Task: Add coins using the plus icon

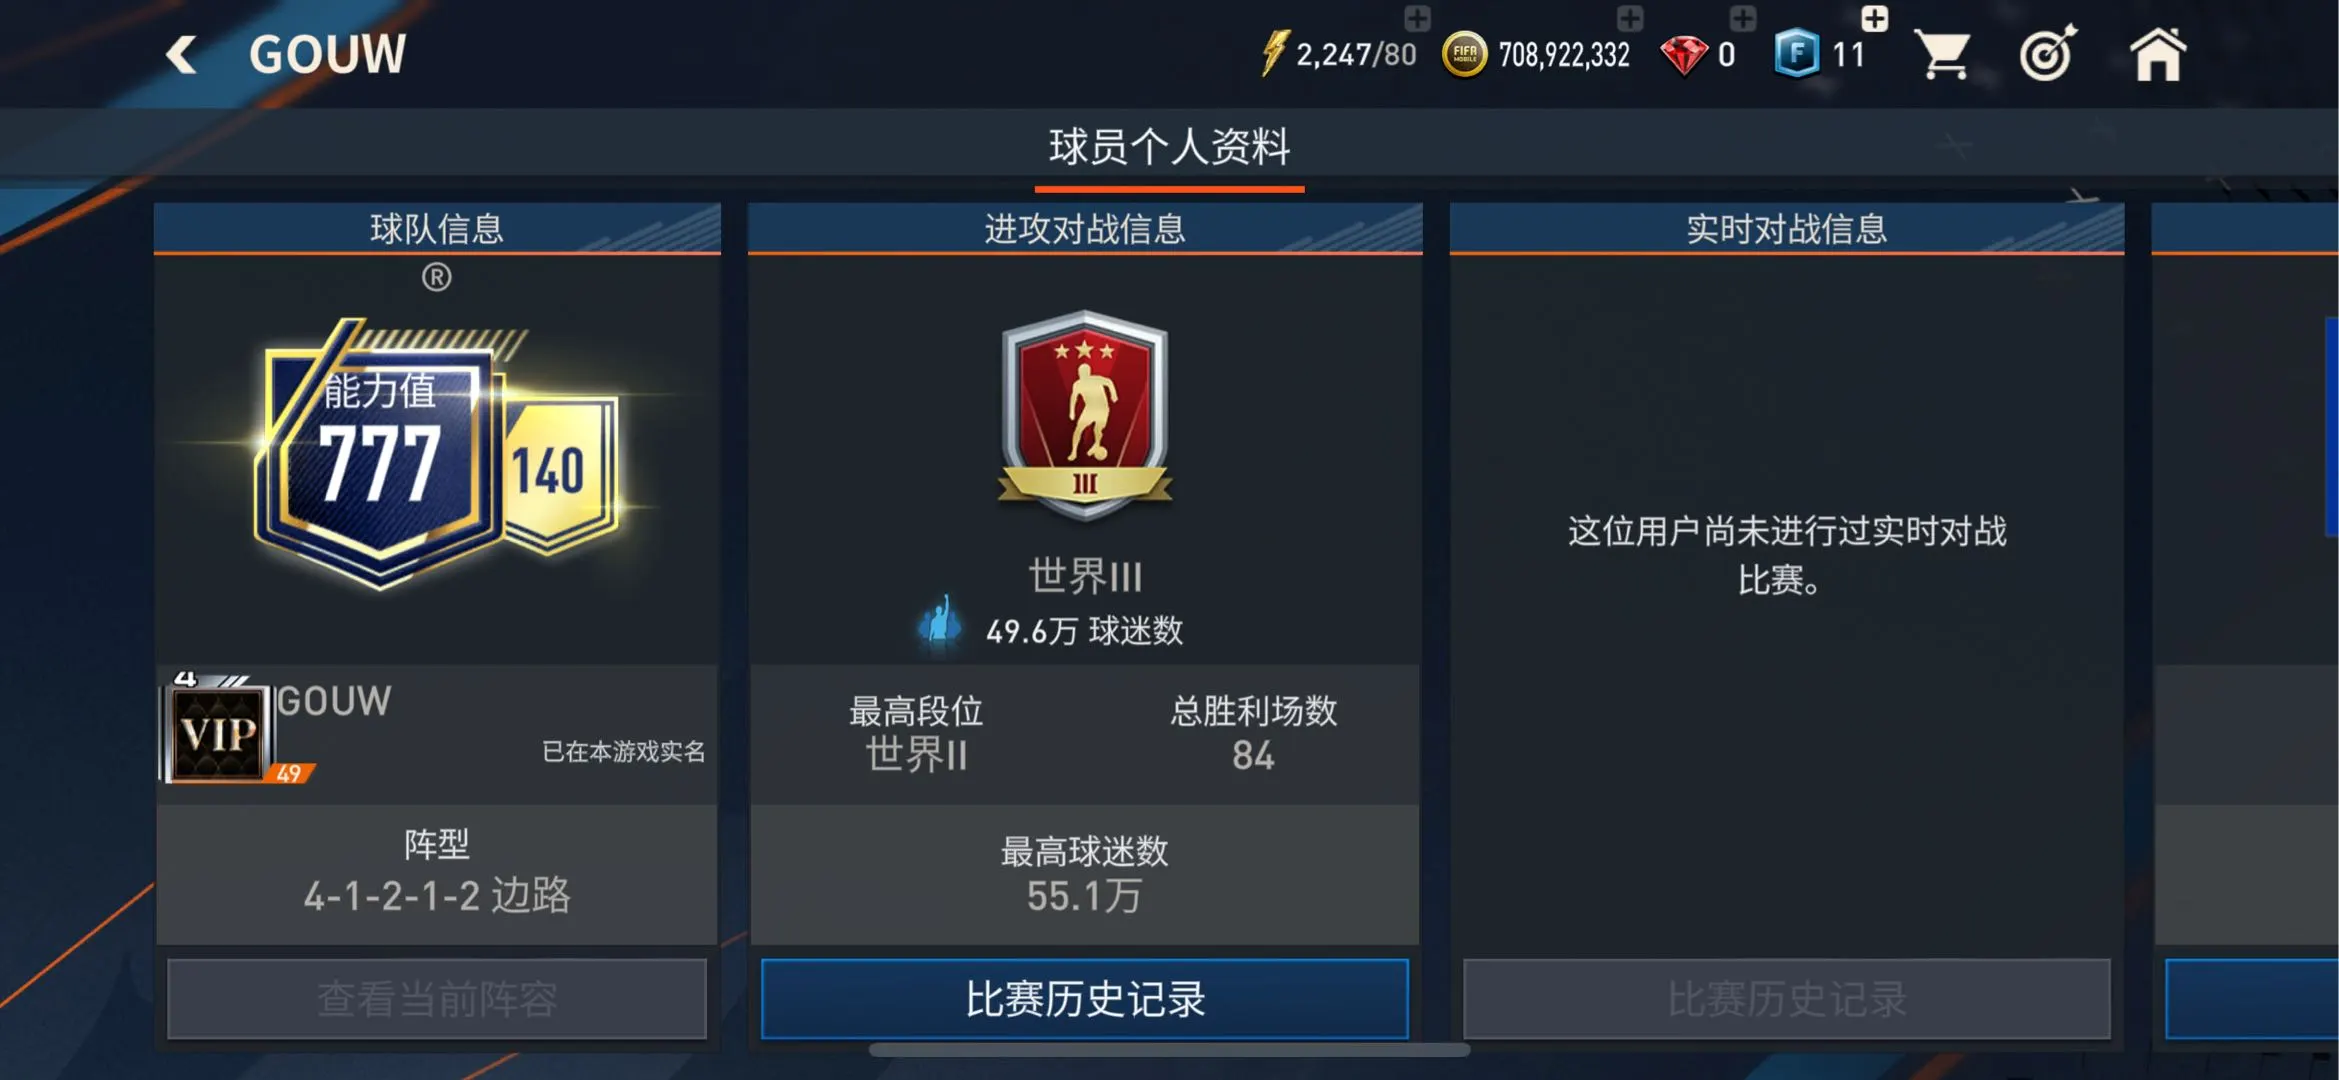Action: click(1630, 18)
